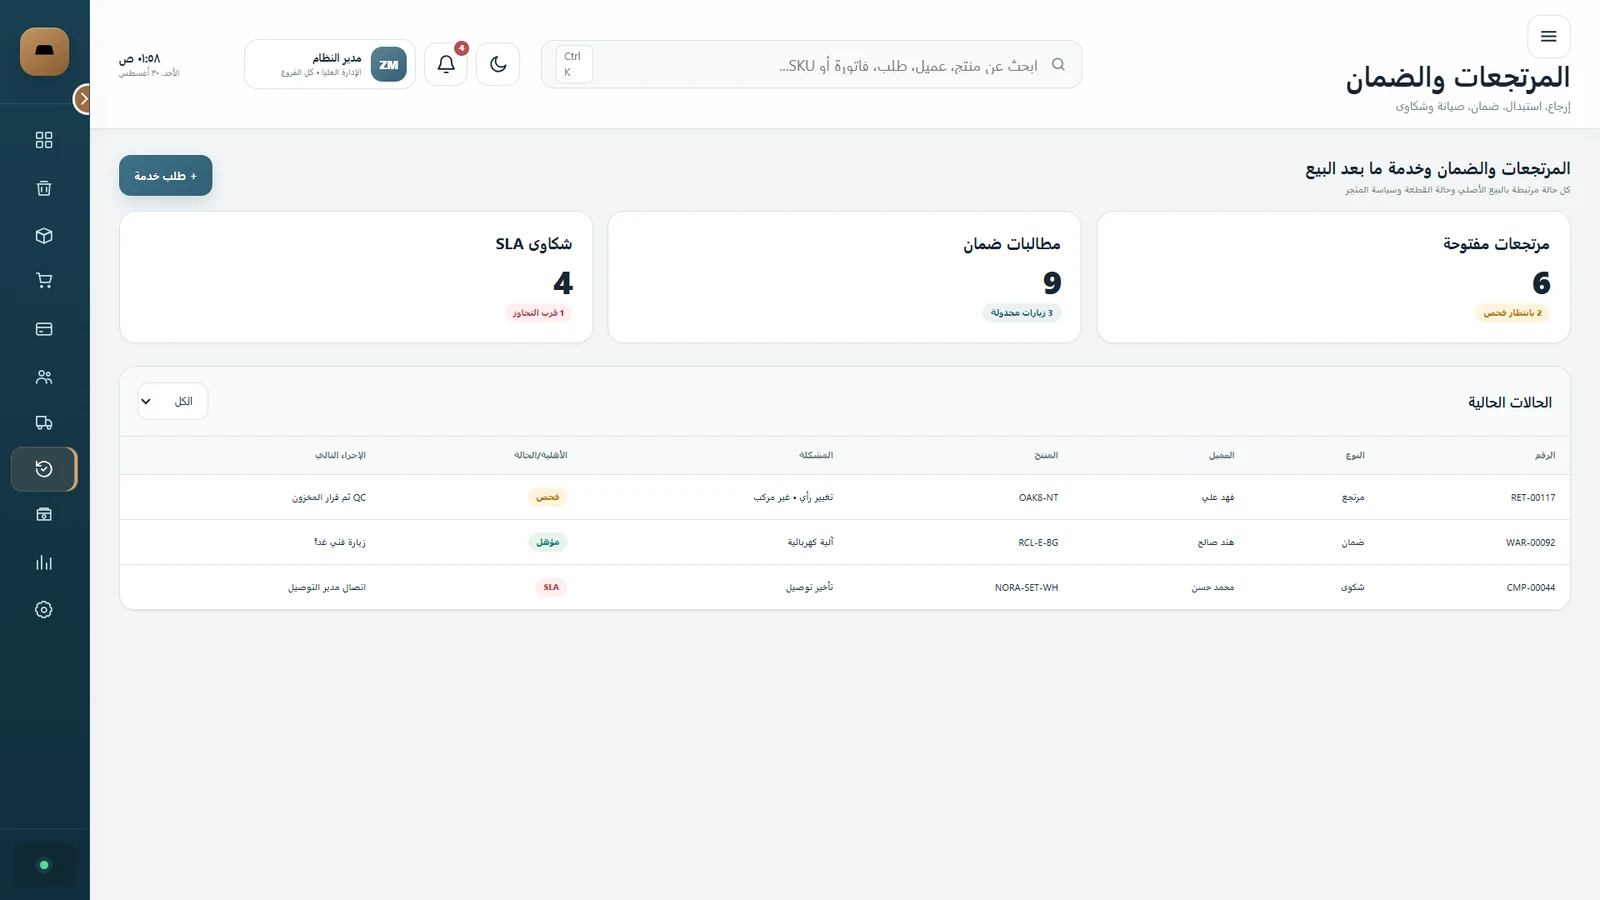This screenshot has width=1600, height=900.
Task: Open the dashboard grid icon in the sidebar
Action: coord(44,140)
